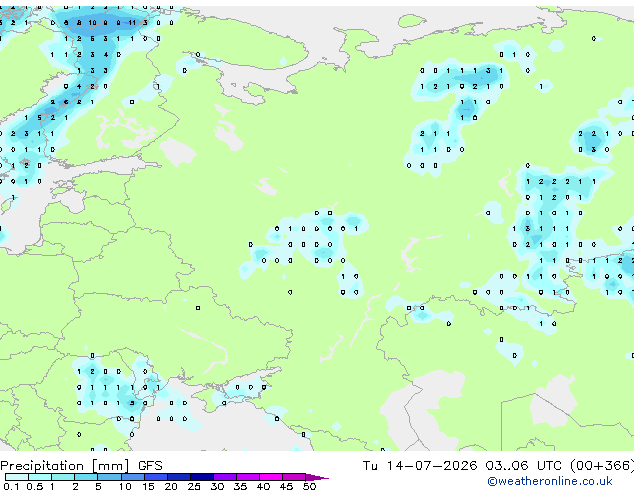Select the legend swatch between 10 and 15 mm
Screen dimensions: 634x490
pyautogui.click(x=132, y=477)
